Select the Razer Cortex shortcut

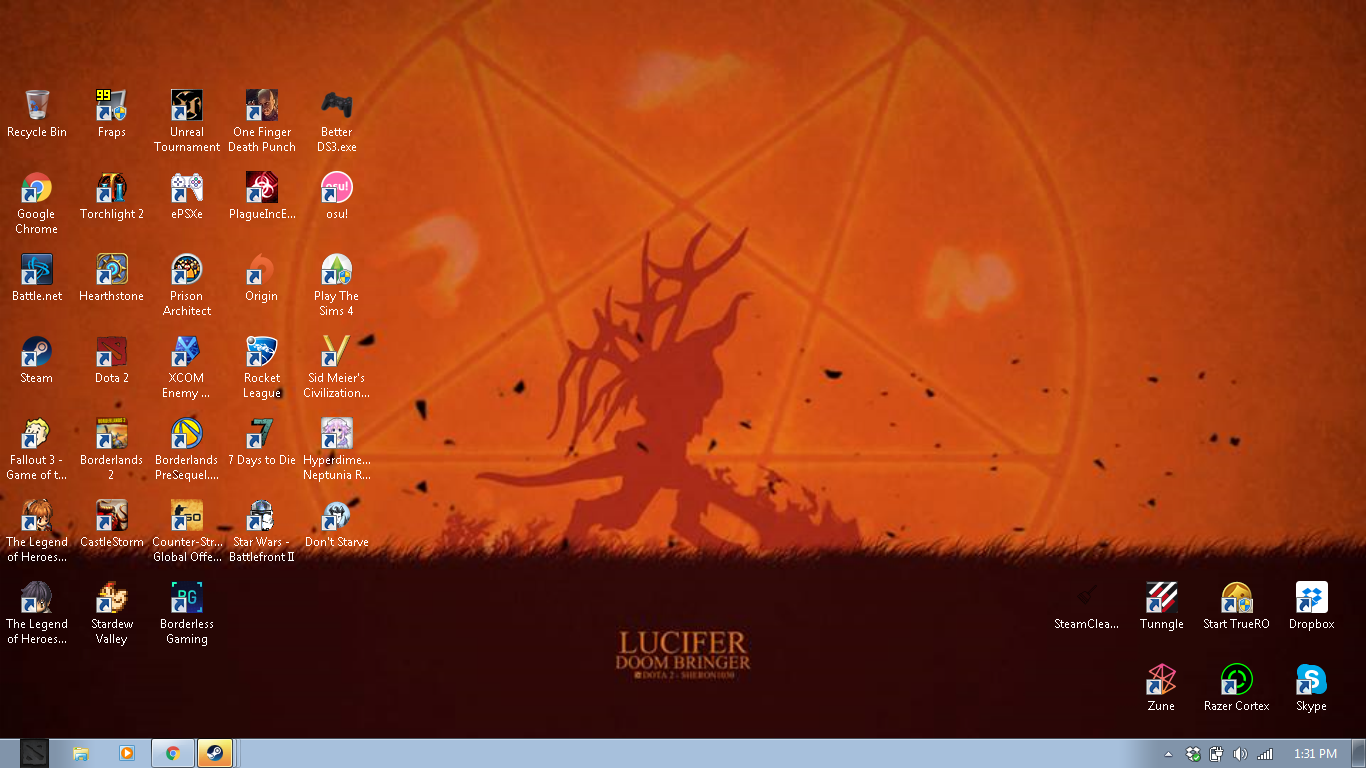click(x=1236, y=679)
